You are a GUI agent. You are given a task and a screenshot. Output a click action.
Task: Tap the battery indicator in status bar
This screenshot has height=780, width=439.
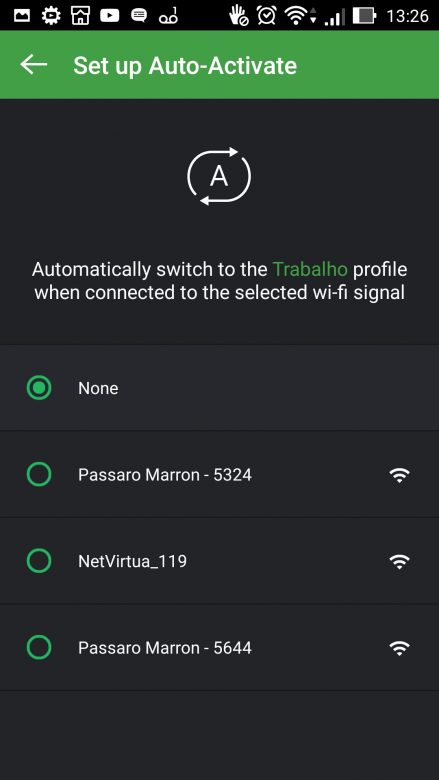[364, 16]
